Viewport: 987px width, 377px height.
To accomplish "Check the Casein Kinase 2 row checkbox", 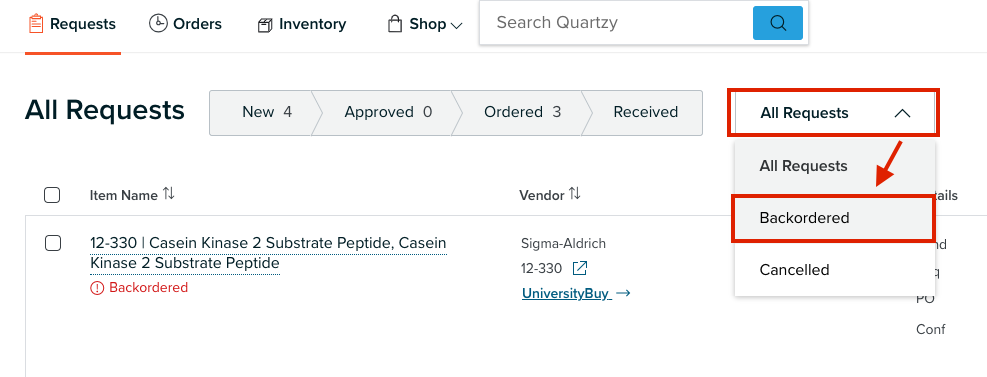I will tap(53, 243).
